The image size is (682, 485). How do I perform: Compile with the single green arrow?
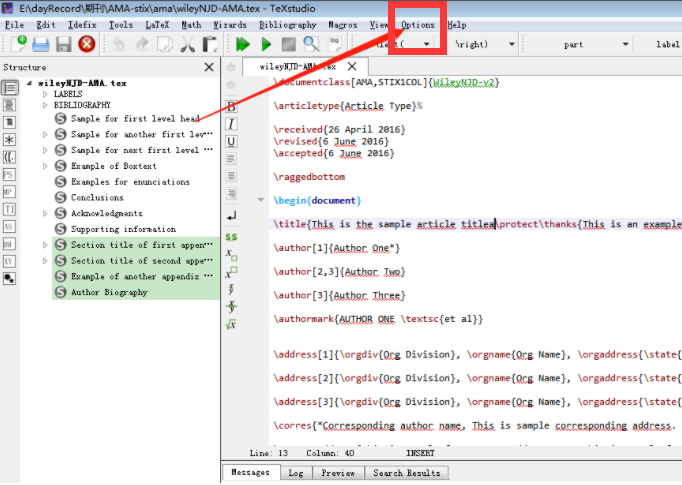tap(266, 44)
